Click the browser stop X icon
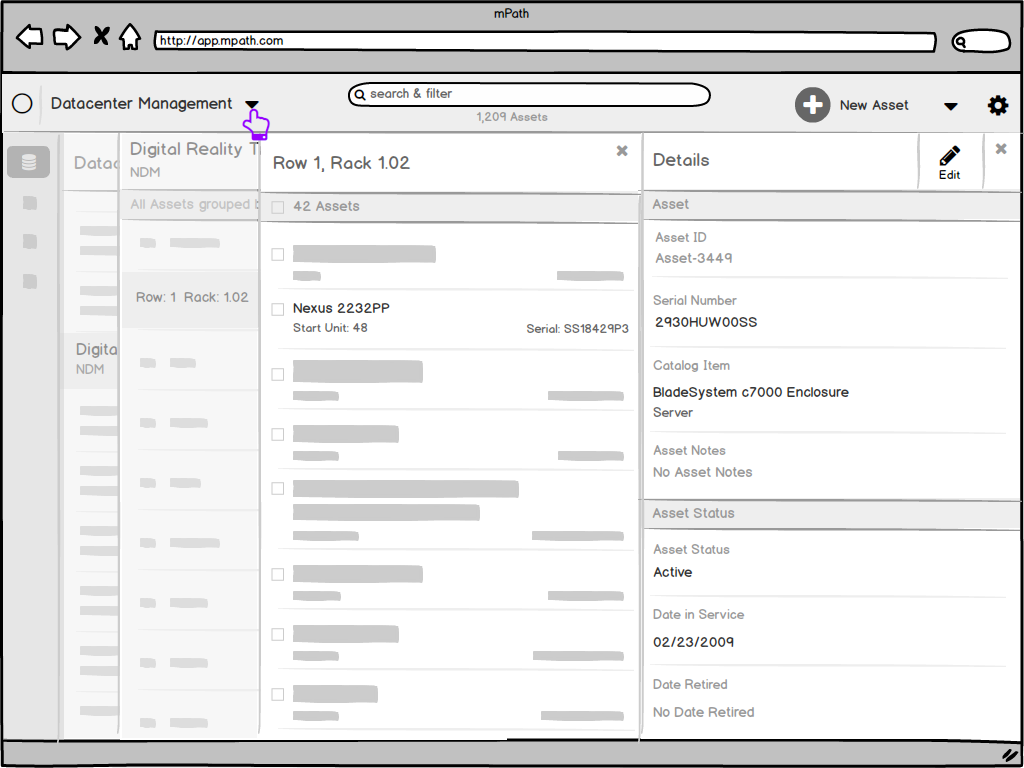Image resolution: width=1024 pixels, height=768 pixels. pos(101,38)
